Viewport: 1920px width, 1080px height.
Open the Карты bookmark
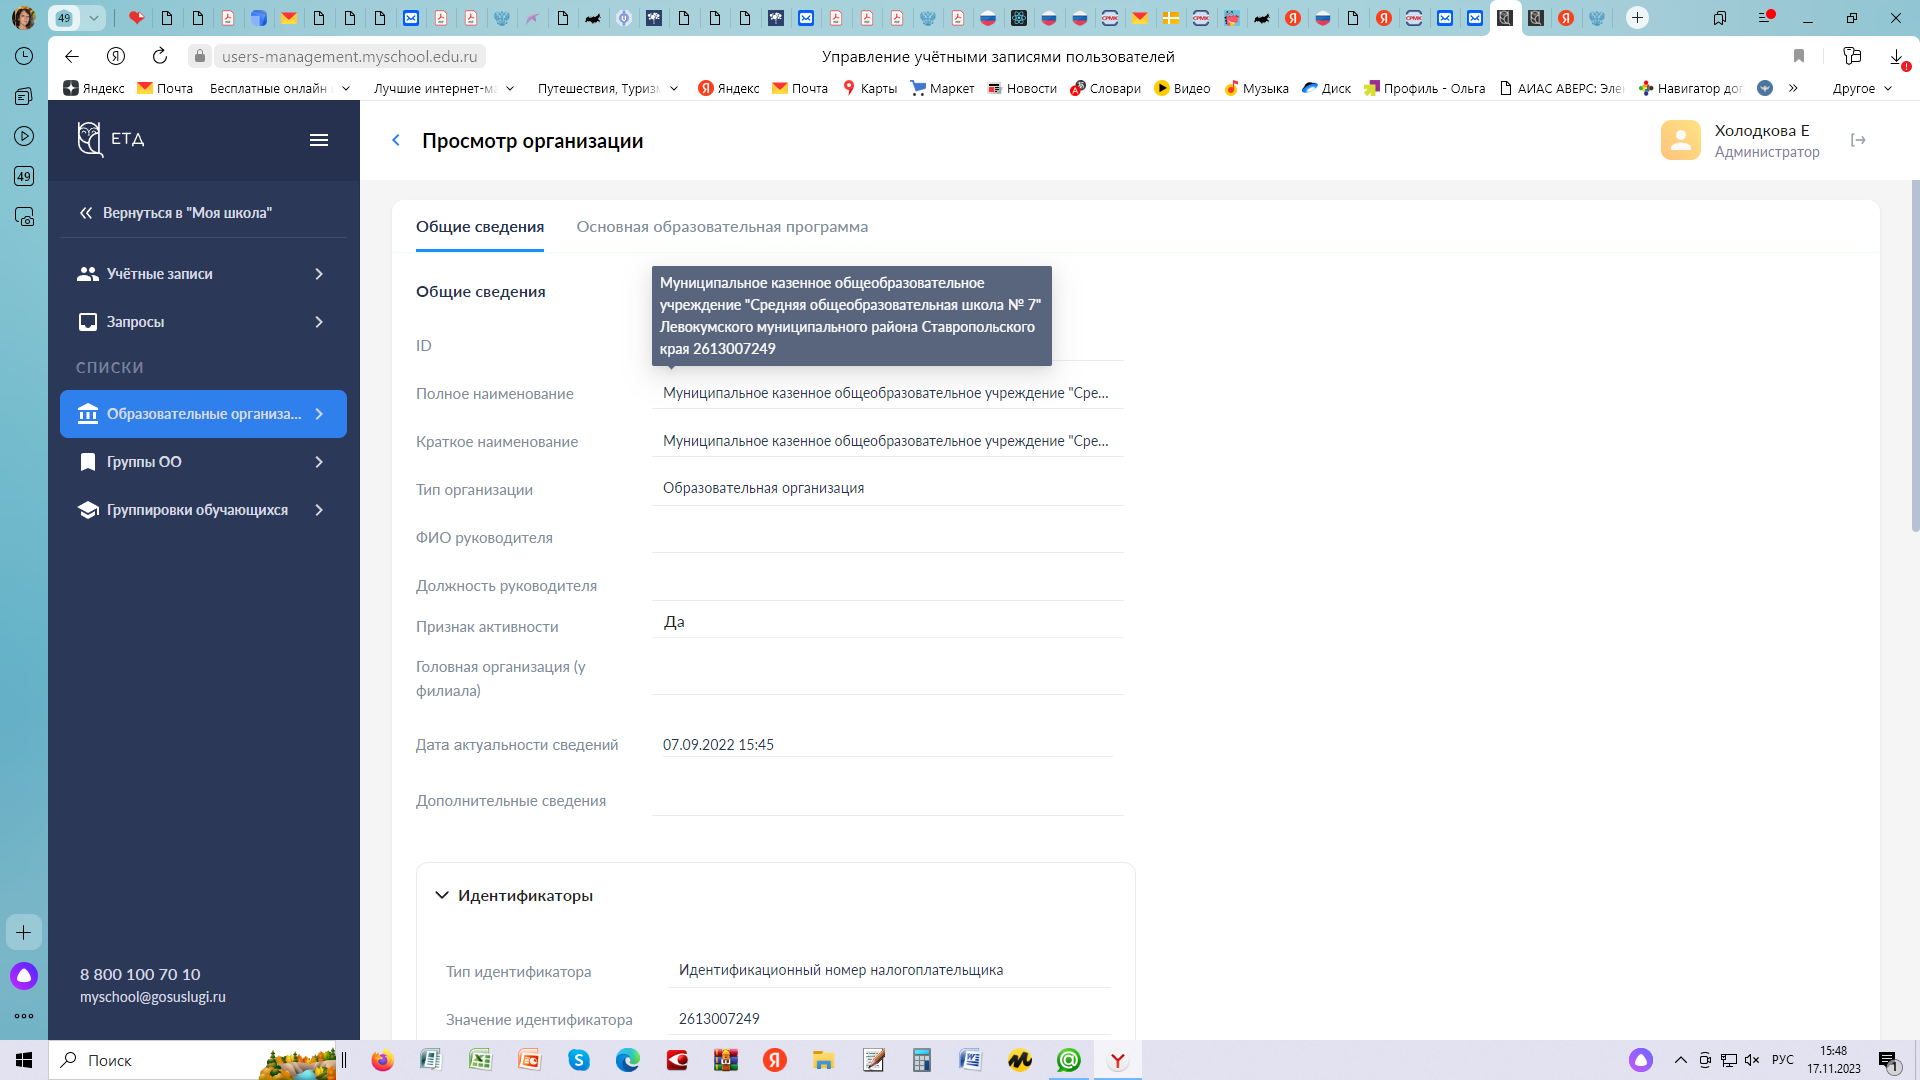click(x=869, y=88)
